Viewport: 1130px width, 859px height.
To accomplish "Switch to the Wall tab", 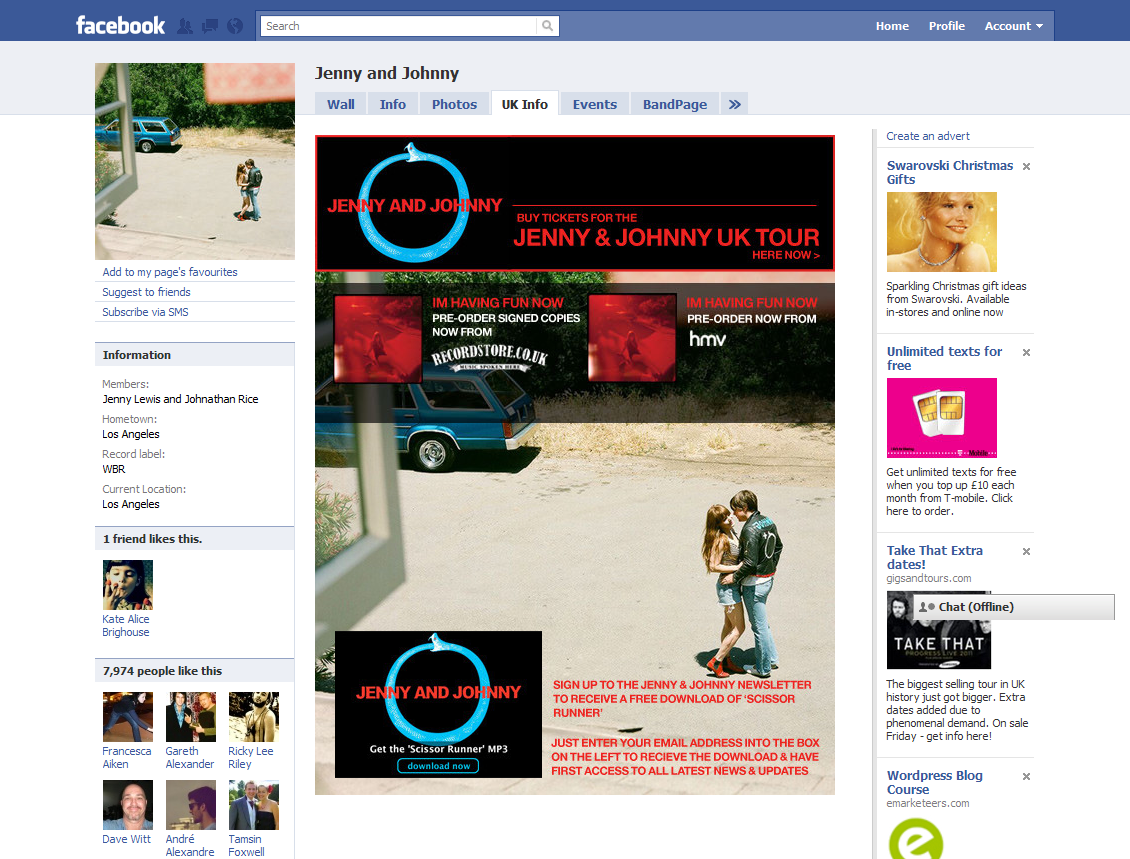I will tap(341, 104).
